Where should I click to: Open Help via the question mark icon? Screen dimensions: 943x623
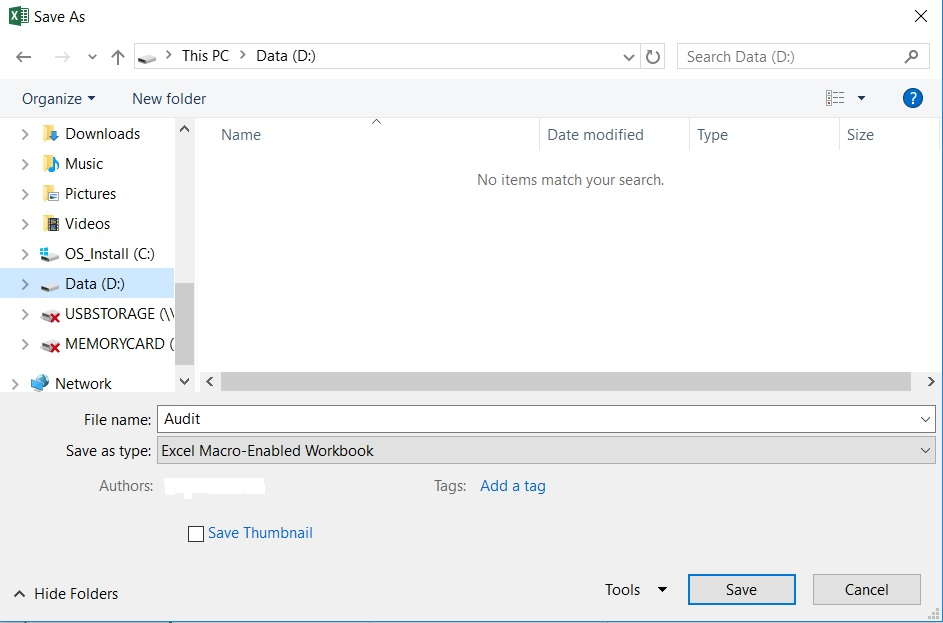913,98
